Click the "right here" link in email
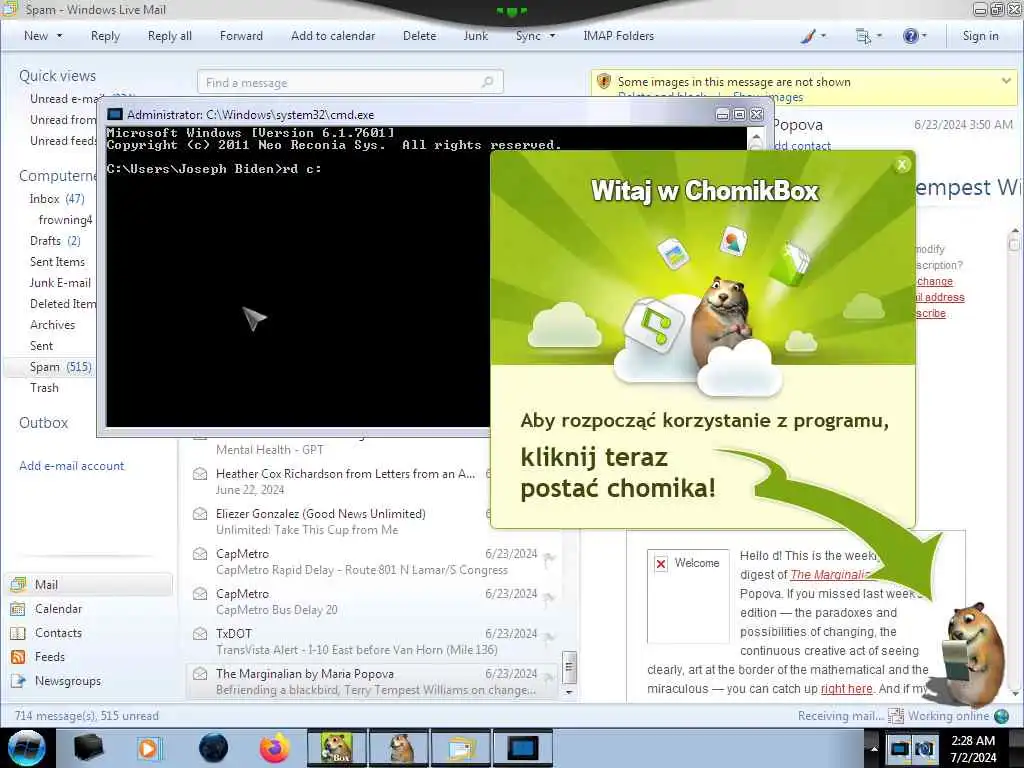 846,688
